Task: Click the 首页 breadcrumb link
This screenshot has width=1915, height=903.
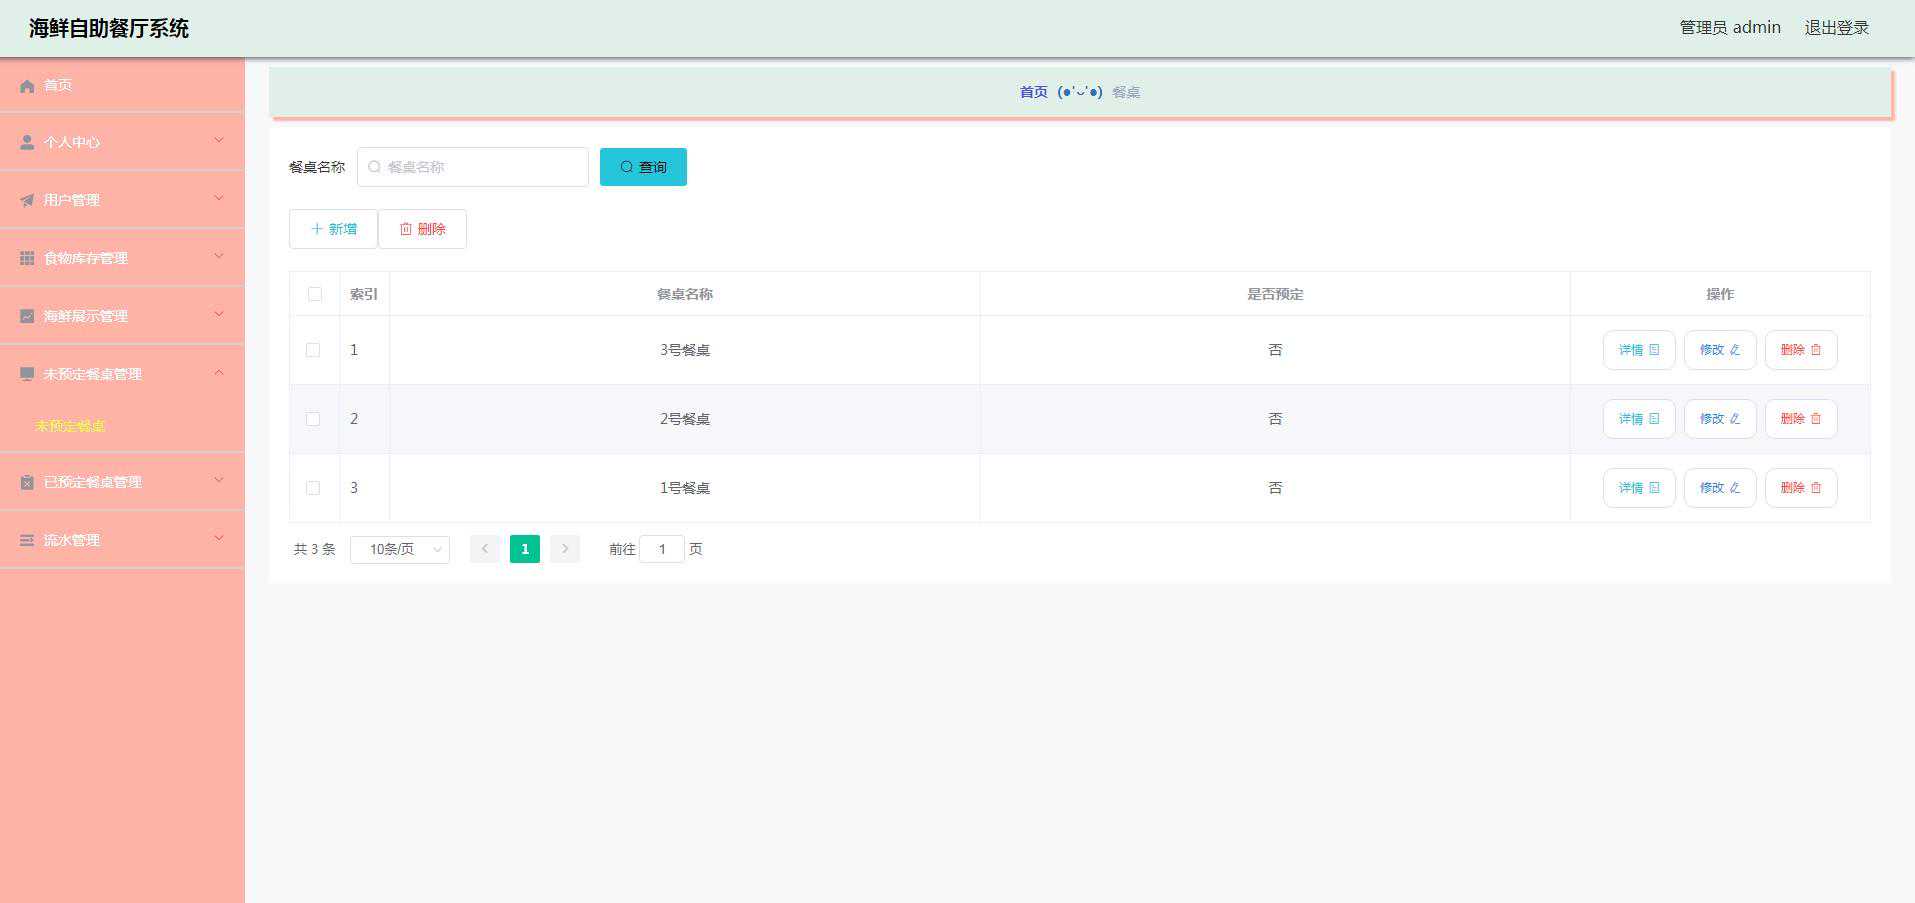Action: click(x=1034, y=92)
